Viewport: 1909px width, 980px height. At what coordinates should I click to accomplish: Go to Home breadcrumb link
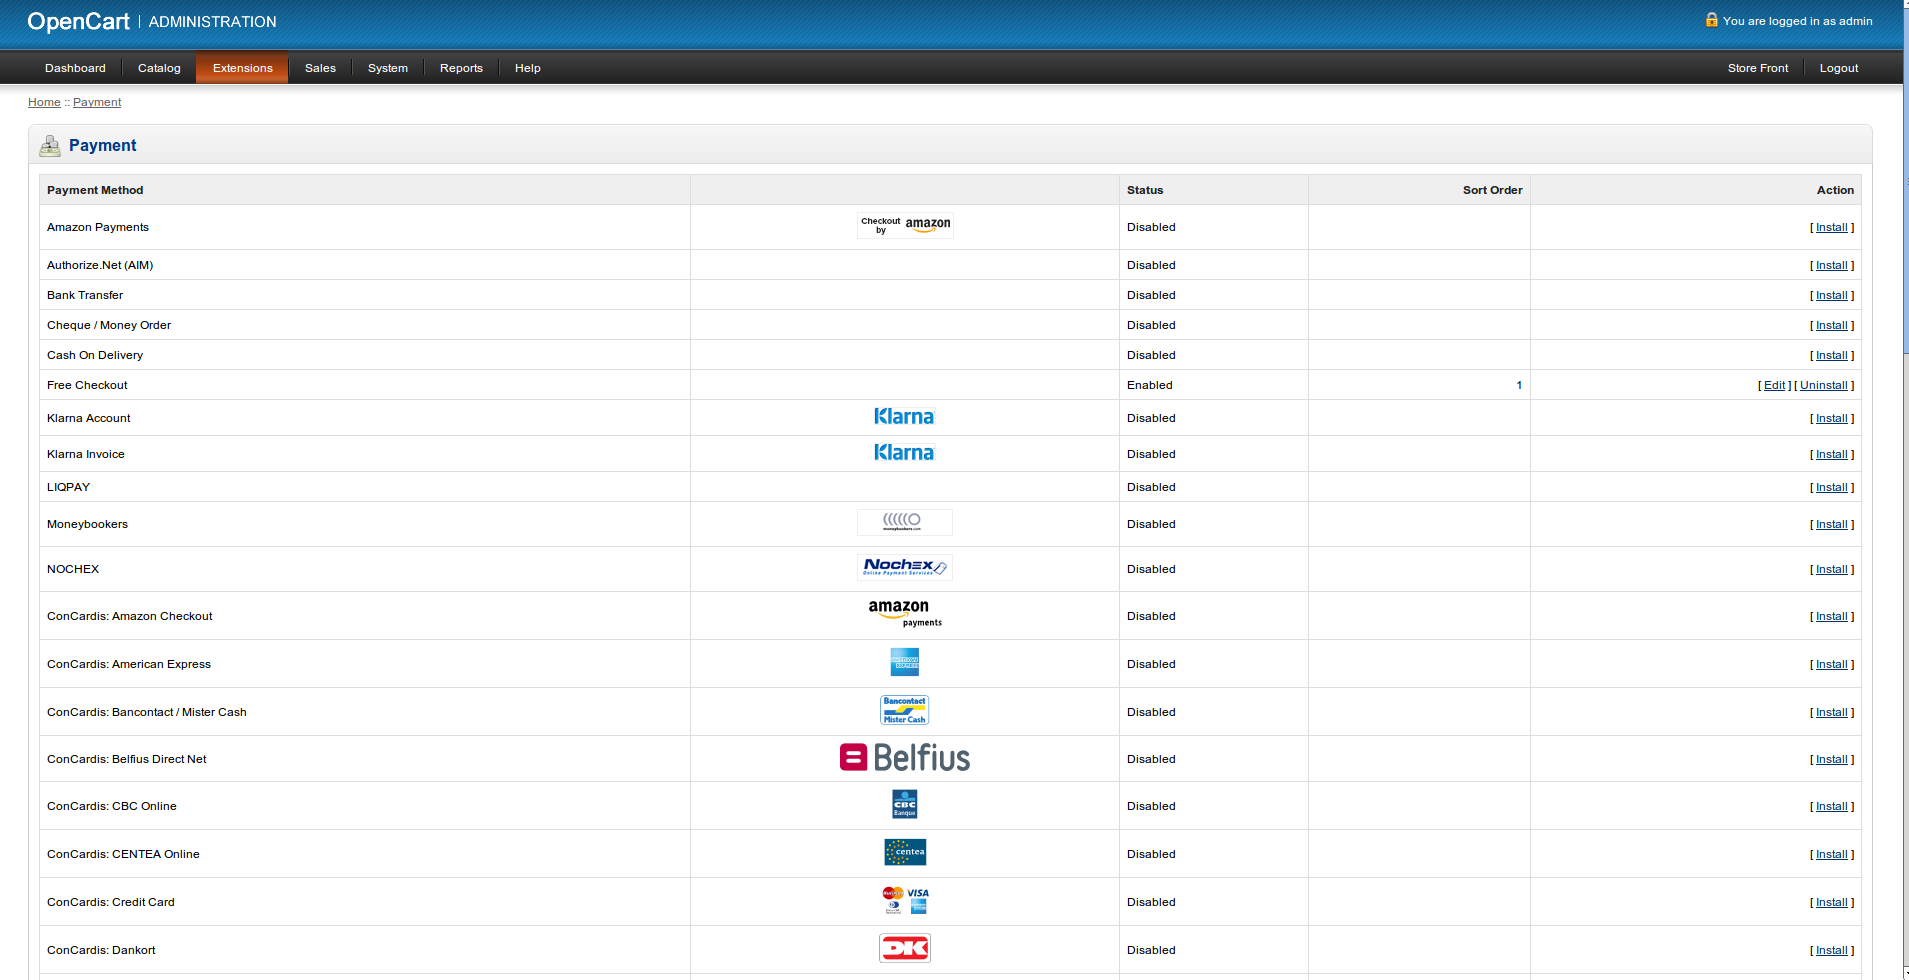[x=44, y=102]
